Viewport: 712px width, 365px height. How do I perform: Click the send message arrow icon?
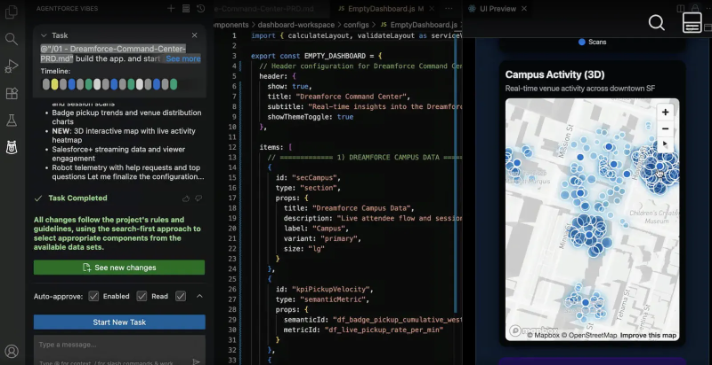pyautogui.click(x=196, y=361)
